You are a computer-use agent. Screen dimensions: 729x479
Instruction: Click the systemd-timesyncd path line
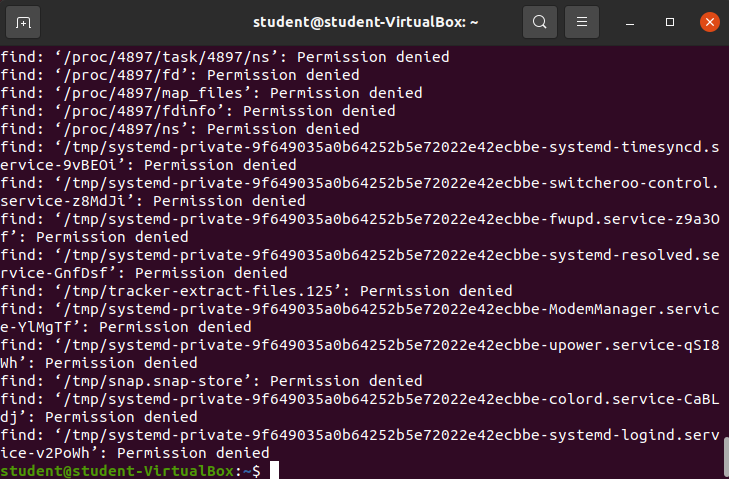click(360, 147)
